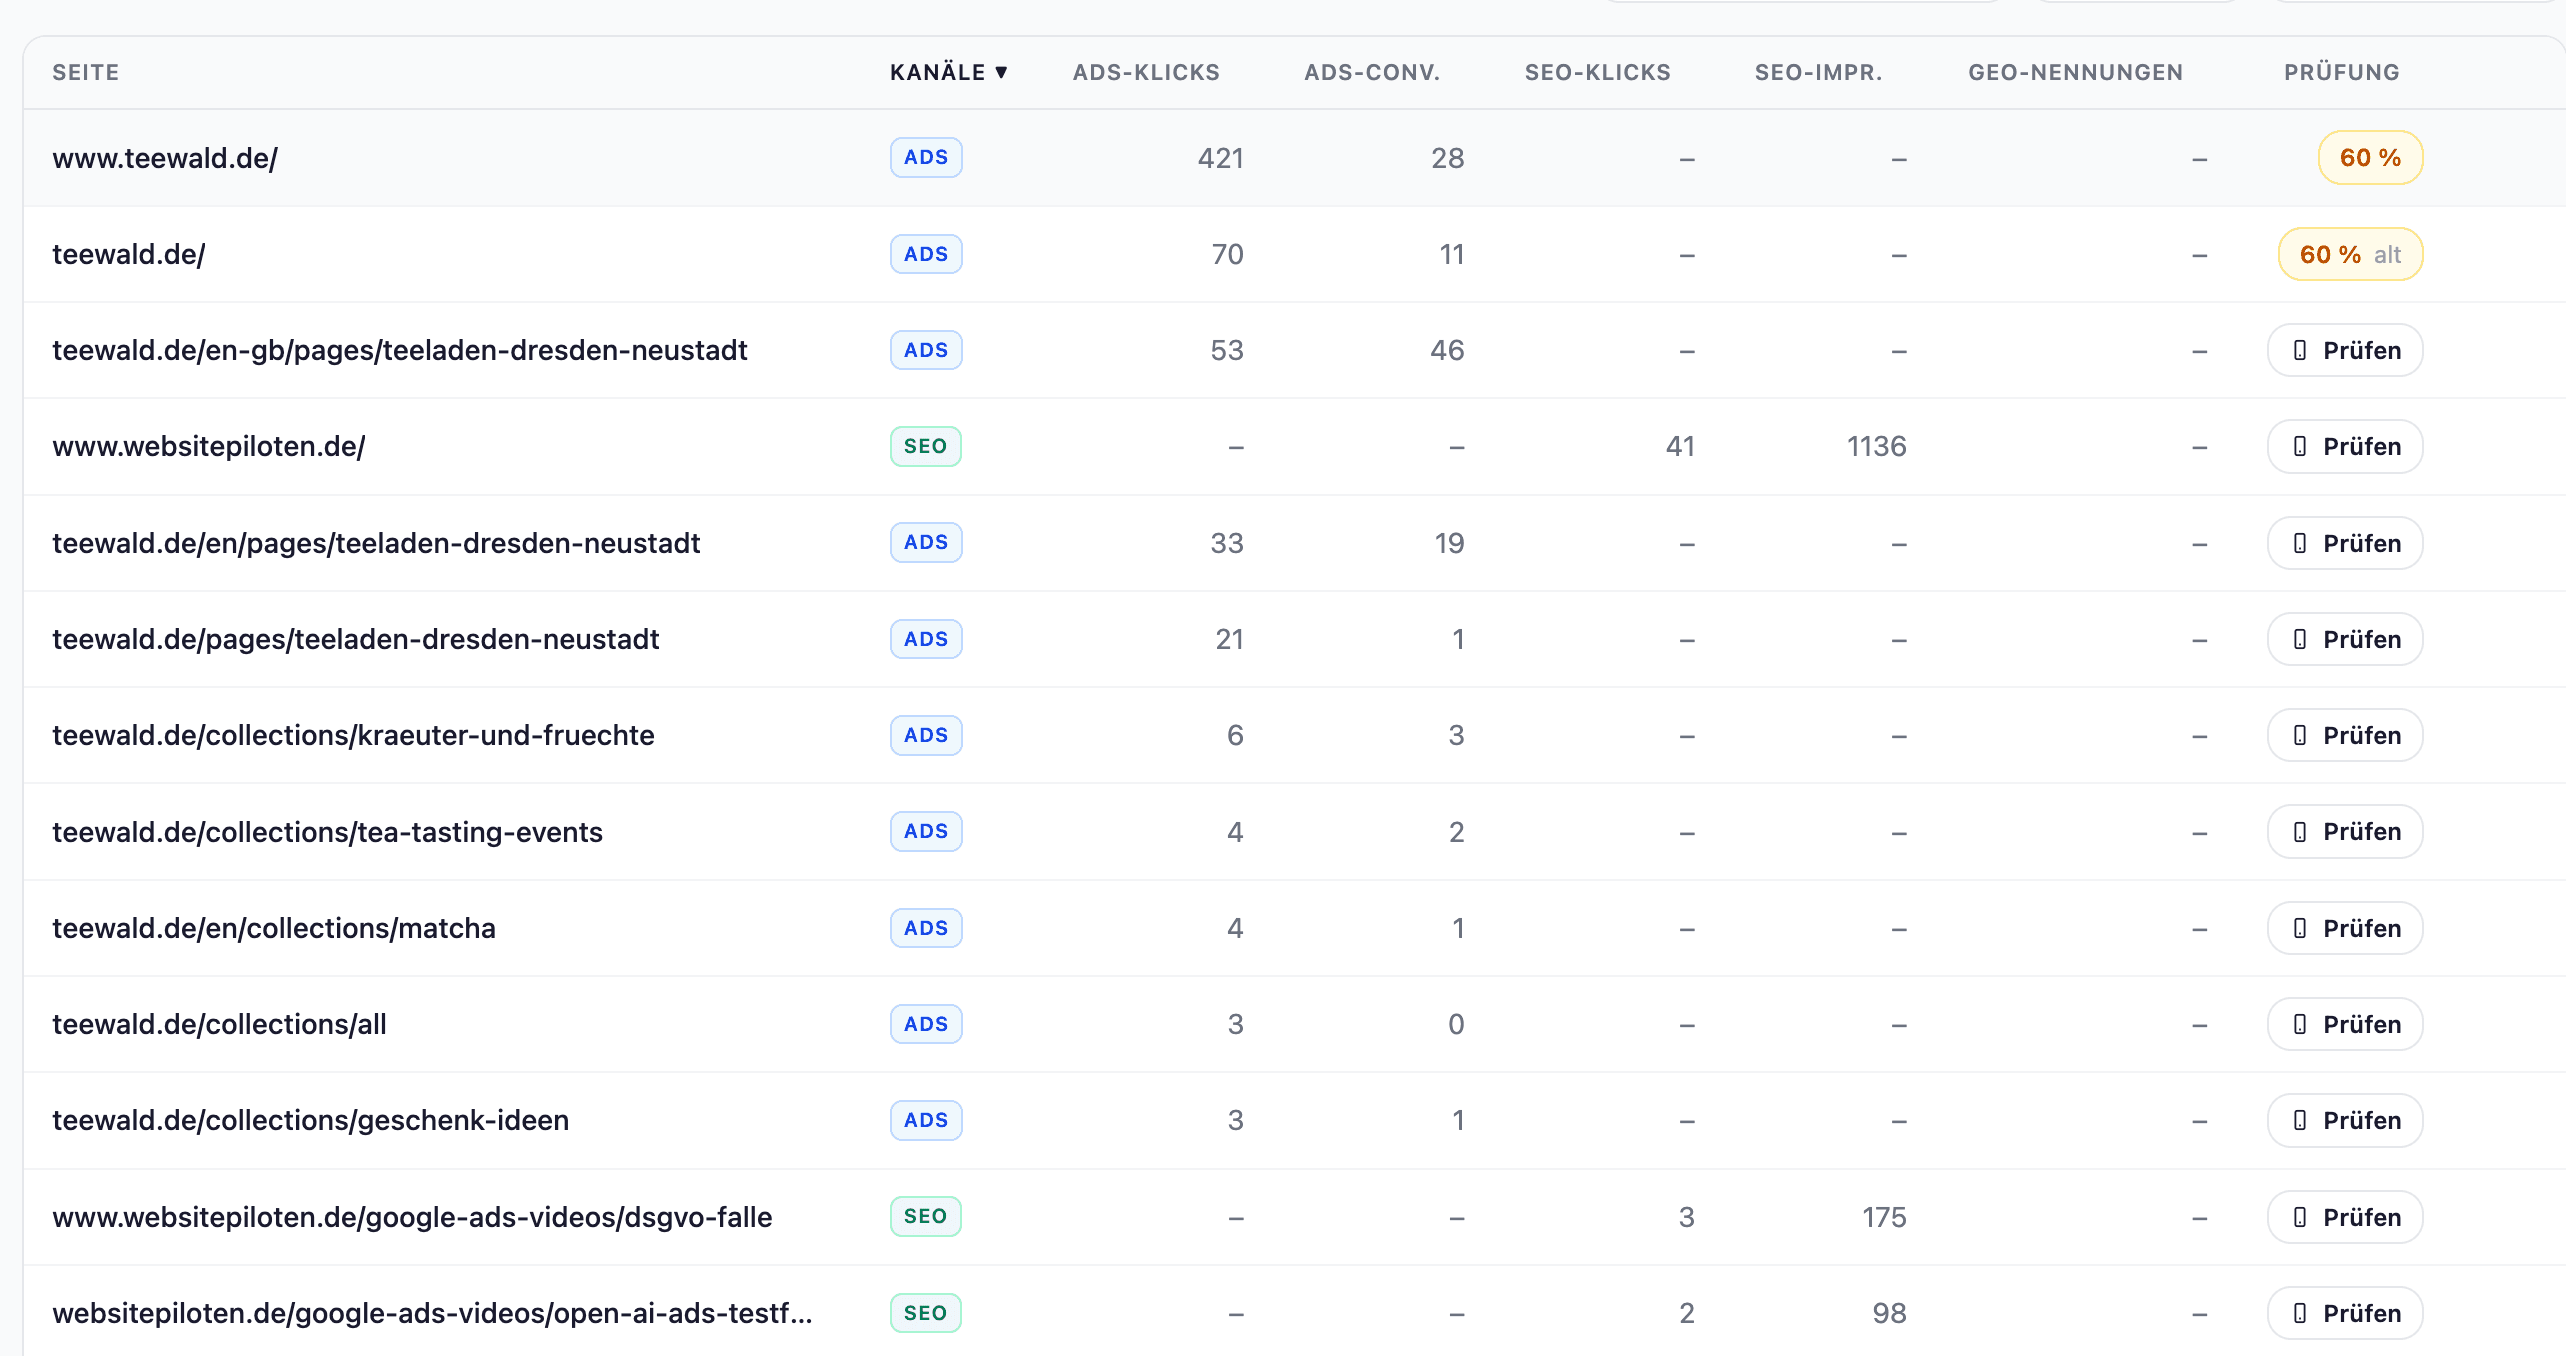Open page teewald.de/en/collections/matcha
2566x1356 pixels.
click(x=274, y=928)
